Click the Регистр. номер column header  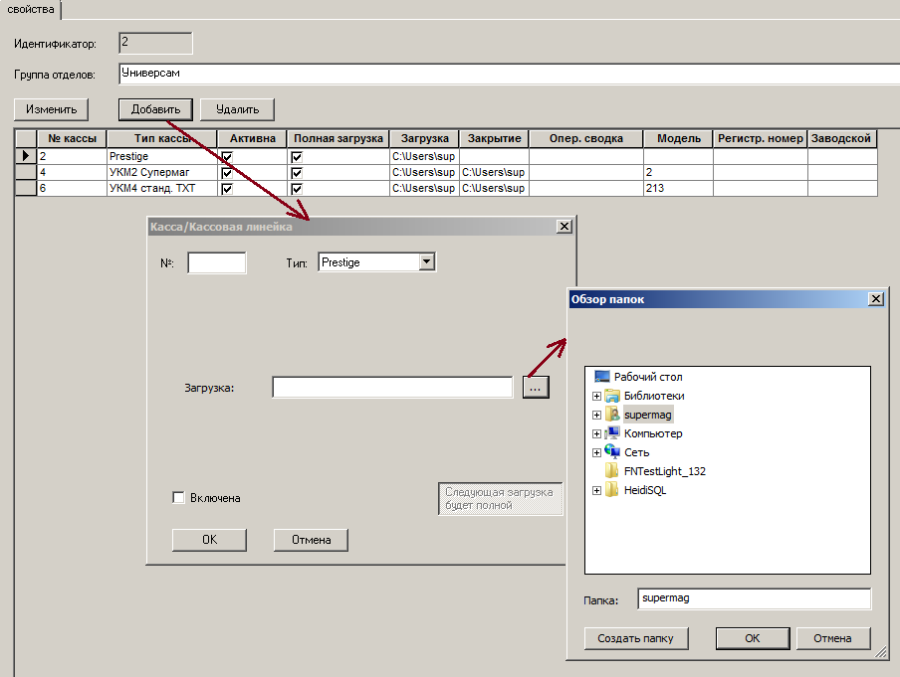[761, 138]
